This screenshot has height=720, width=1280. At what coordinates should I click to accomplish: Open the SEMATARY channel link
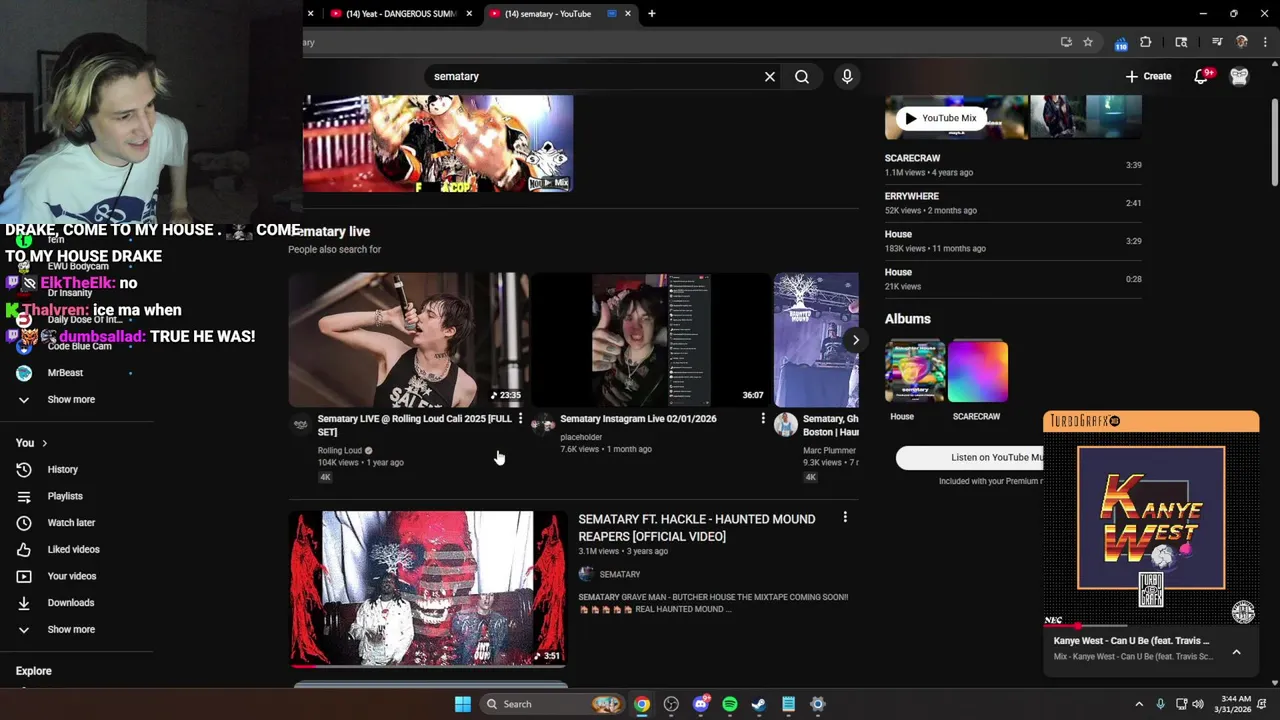(x=620, y=574)
